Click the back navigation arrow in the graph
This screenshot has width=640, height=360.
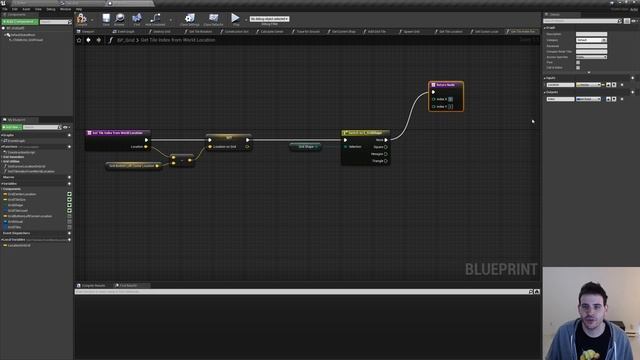tap(88, 40)
